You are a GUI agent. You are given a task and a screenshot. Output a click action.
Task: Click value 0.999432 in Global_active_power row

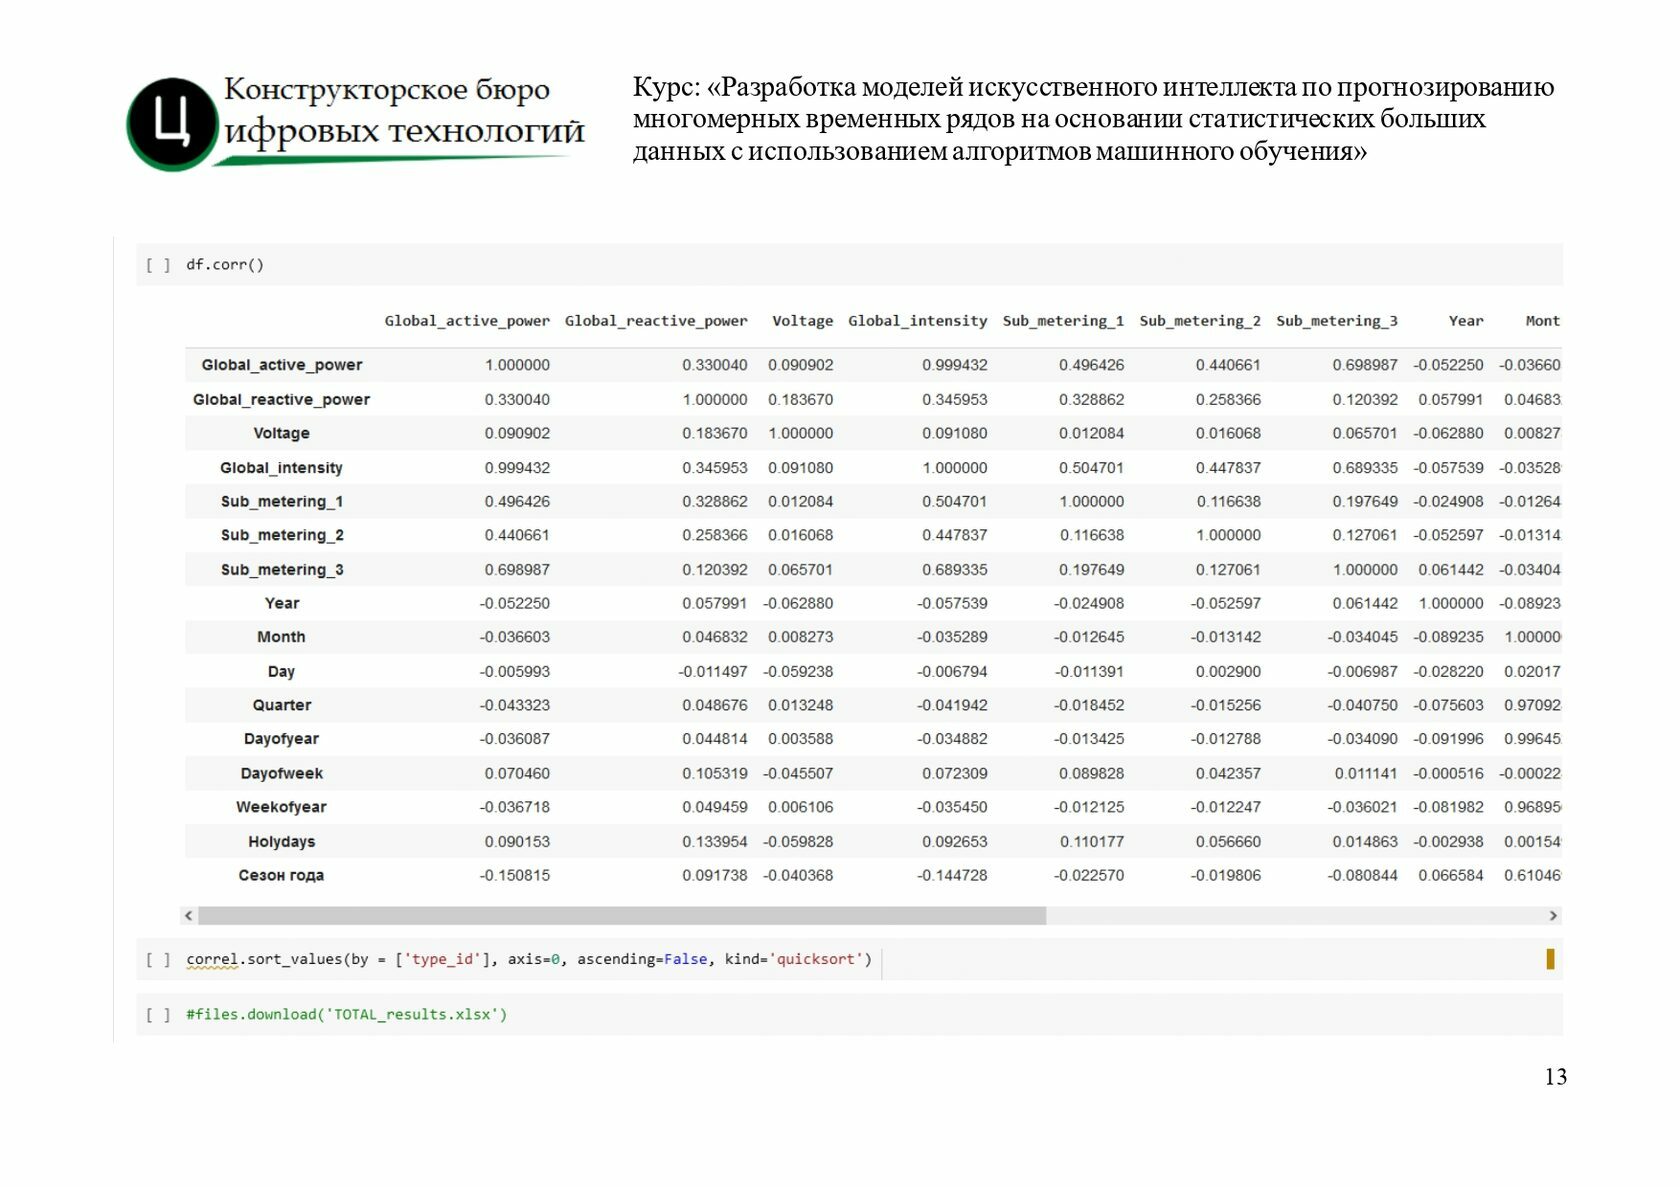pos(955,366)
